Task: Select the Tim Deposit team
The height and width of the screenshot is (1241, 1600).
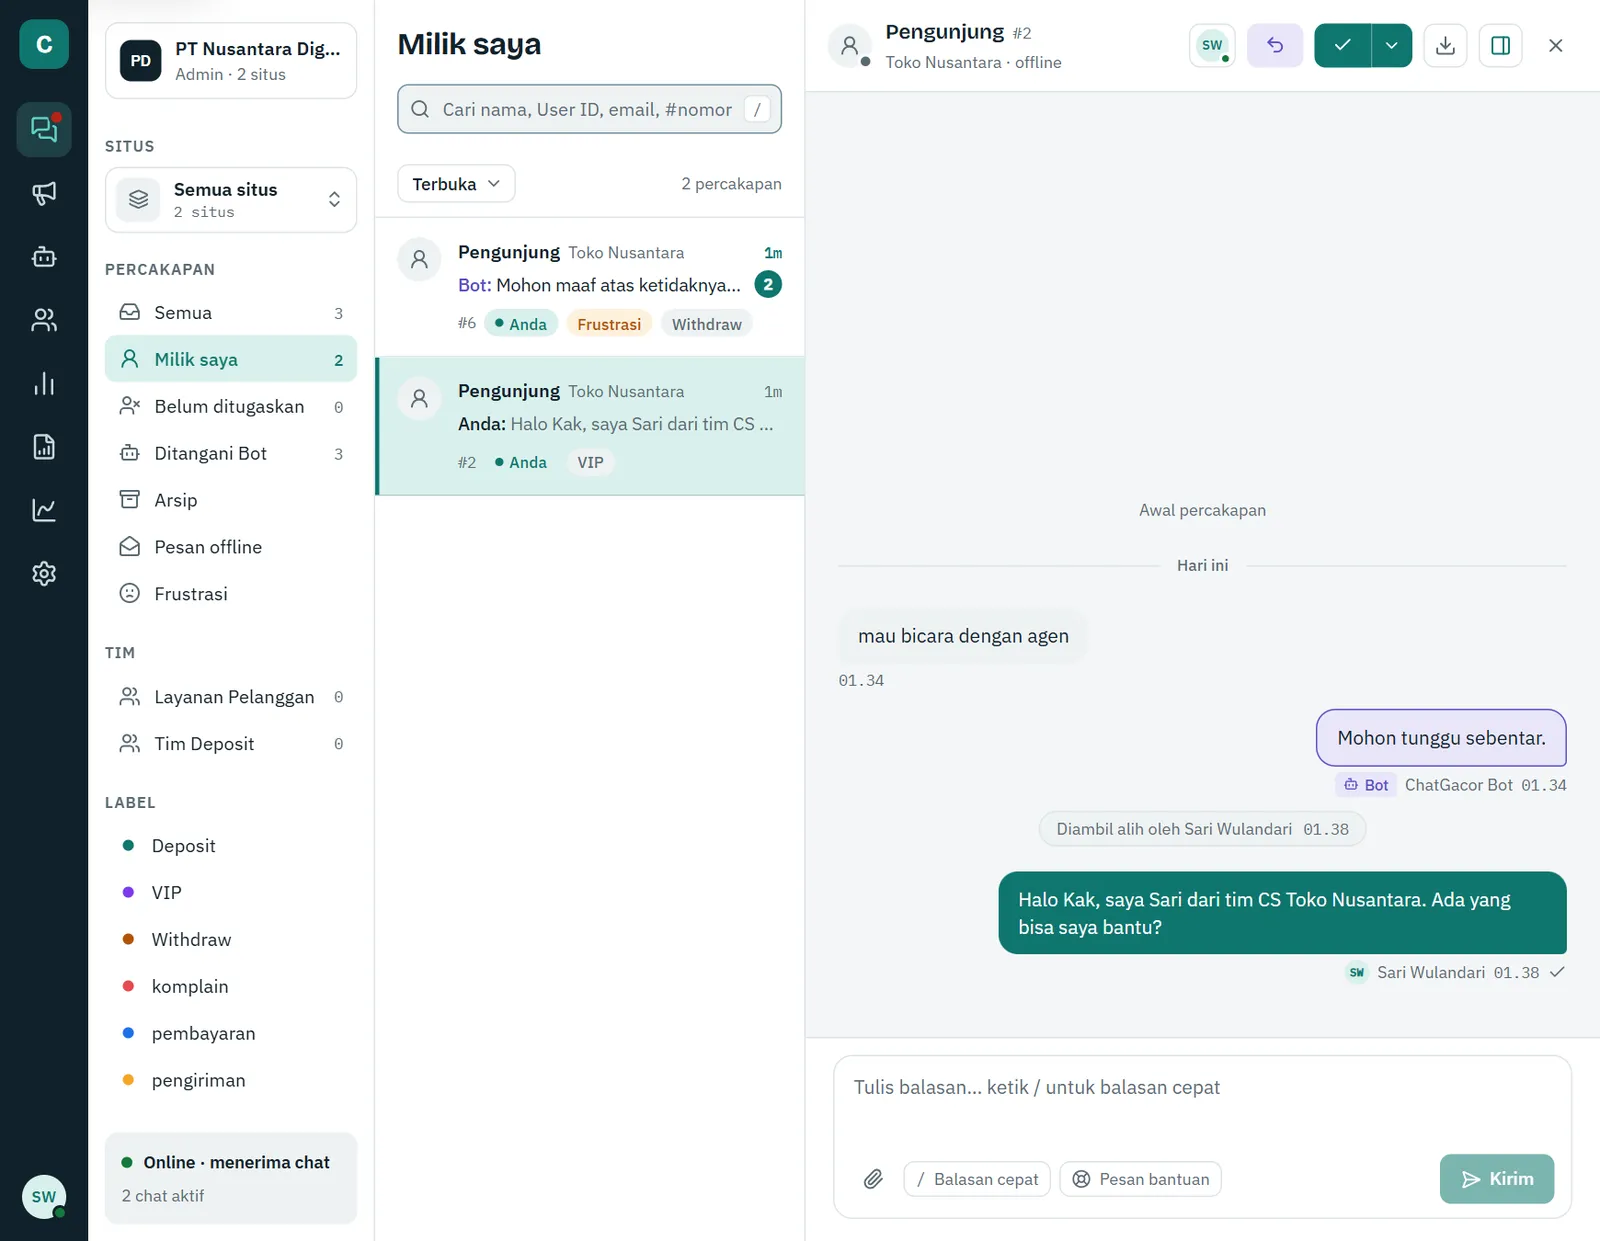Action: [231, 744]
